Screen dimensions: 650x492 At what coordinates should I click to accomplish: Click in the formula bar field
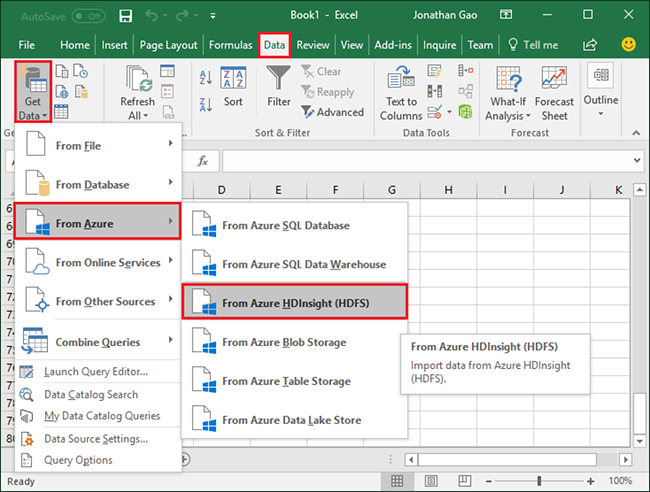coord(420,161)
